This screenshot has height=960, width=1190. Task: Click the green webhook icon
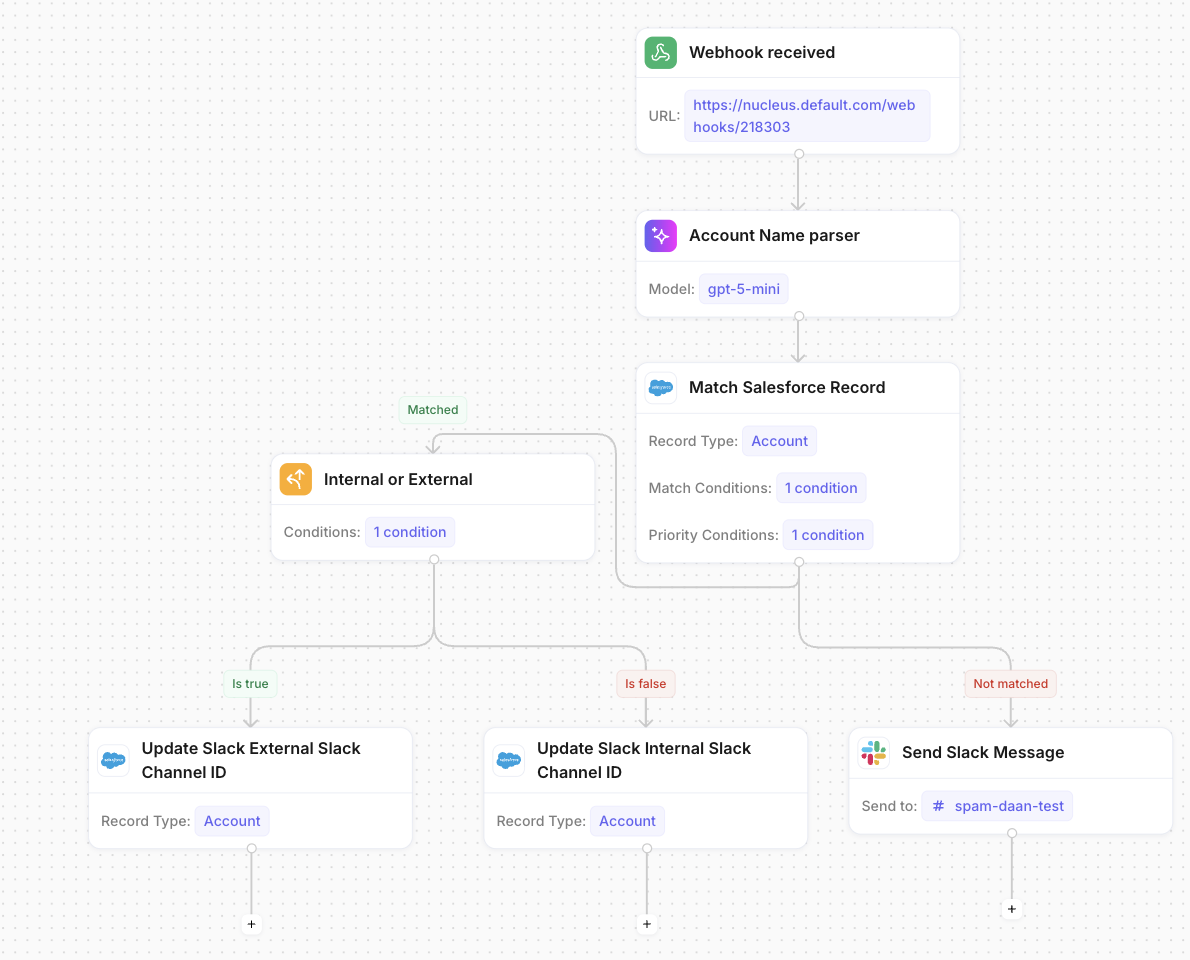pos(661,53)
